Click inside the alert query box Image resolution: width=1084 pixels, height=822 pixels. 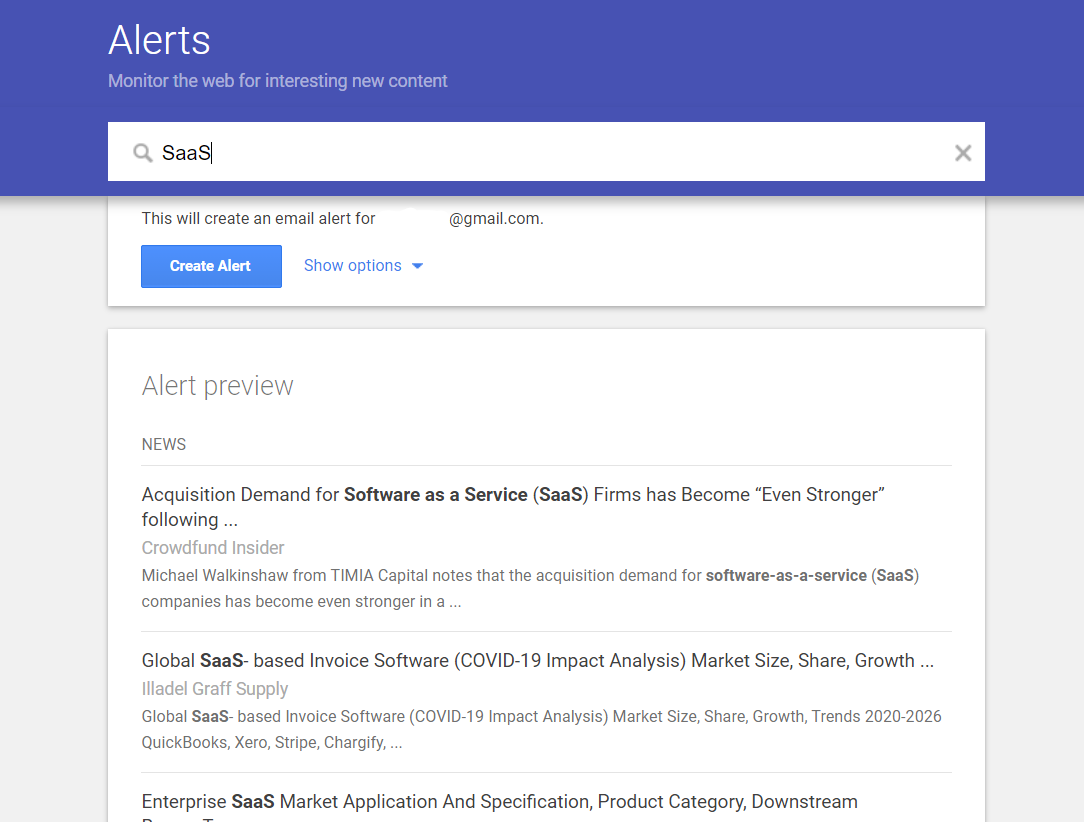[400, 152]
